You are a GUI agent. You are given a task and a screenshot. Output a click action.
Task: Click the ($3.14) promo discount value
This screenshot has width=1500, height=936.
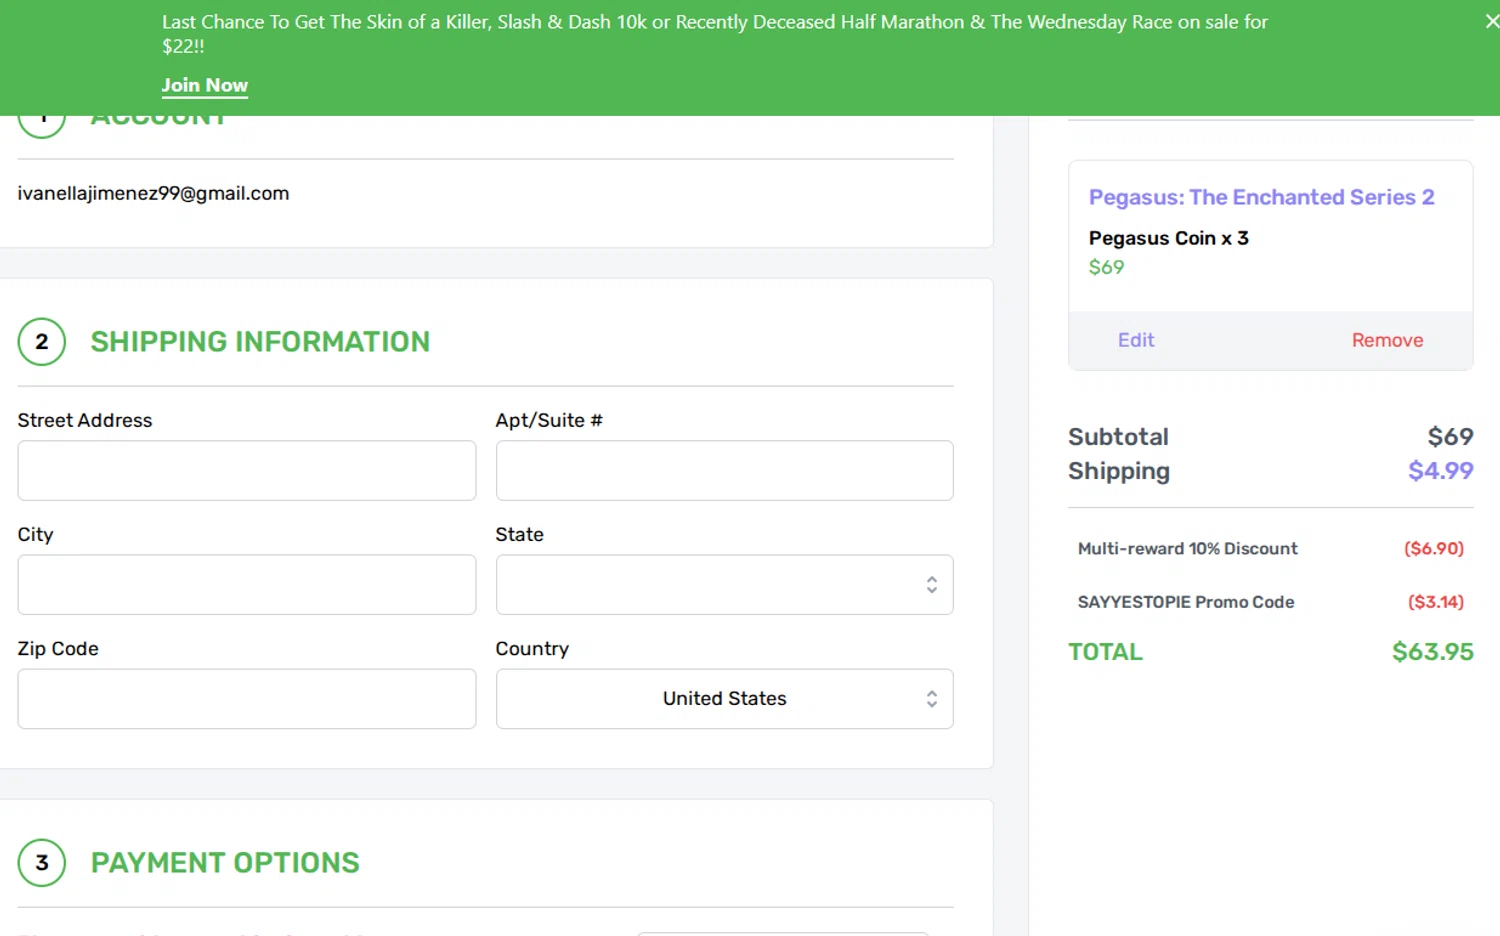1435,602
